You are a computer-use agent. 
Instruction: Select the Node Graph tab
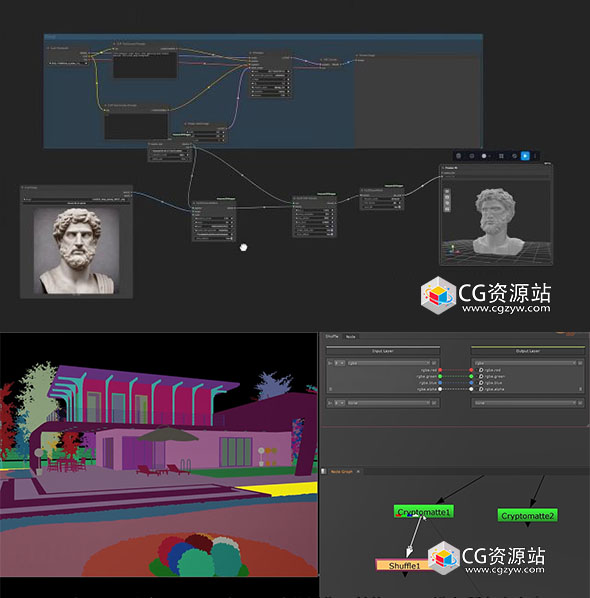pos(341,472)
